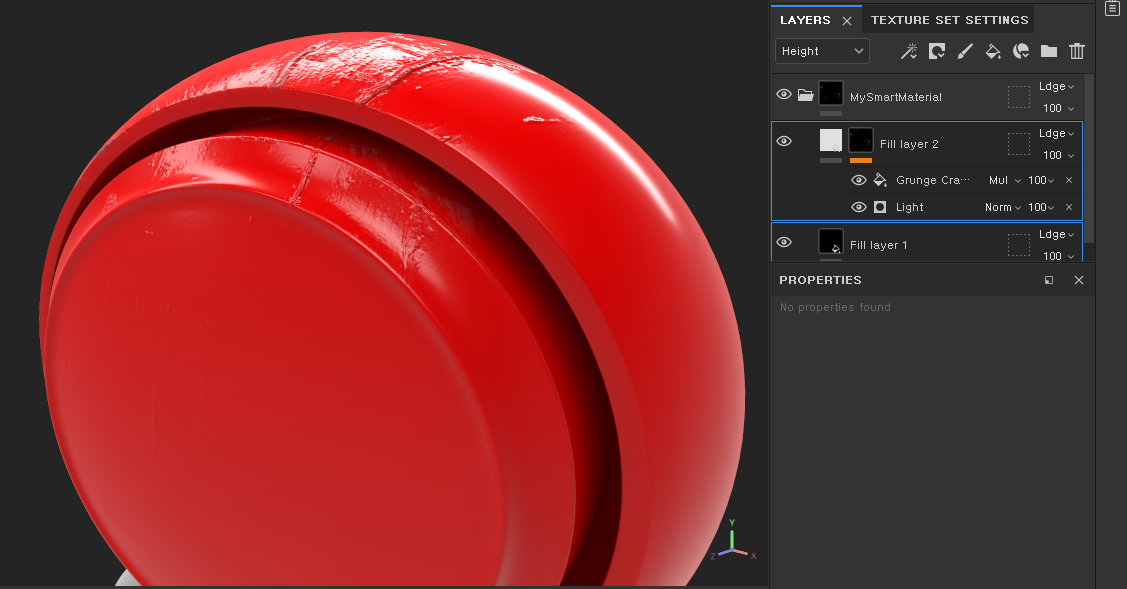The image size is (1127, 589).
Task: Click the add smart material icon
Action: coord(1021,51)
